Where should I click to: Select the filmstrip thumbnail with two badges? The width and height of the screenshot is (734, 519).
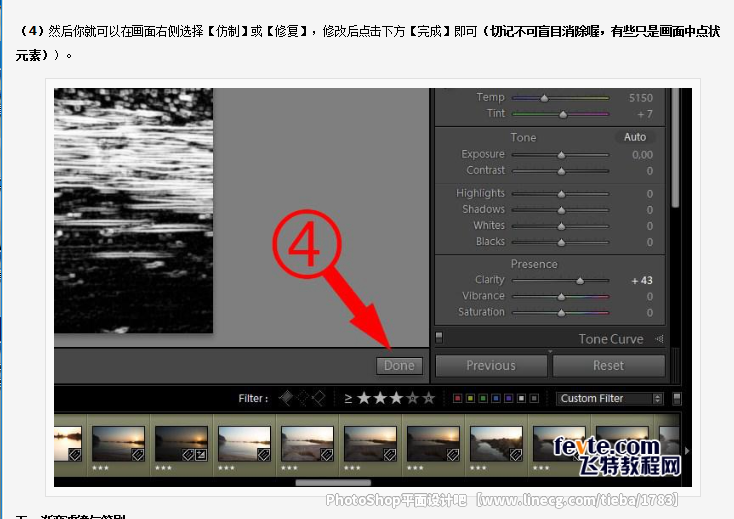182,444
